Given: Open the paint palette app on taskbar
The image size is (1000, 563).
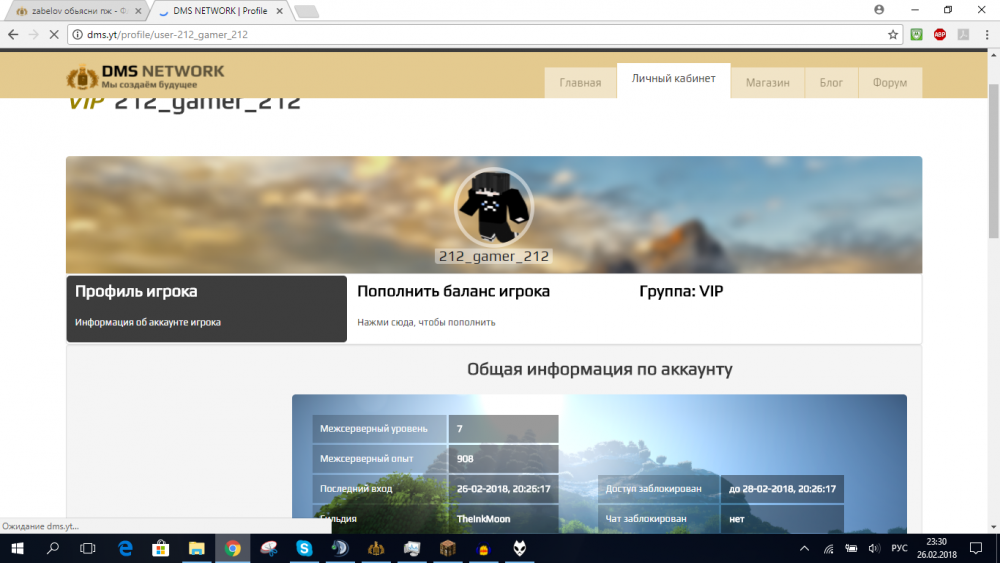Looking at the screenshot, I should tap(268, 548).
